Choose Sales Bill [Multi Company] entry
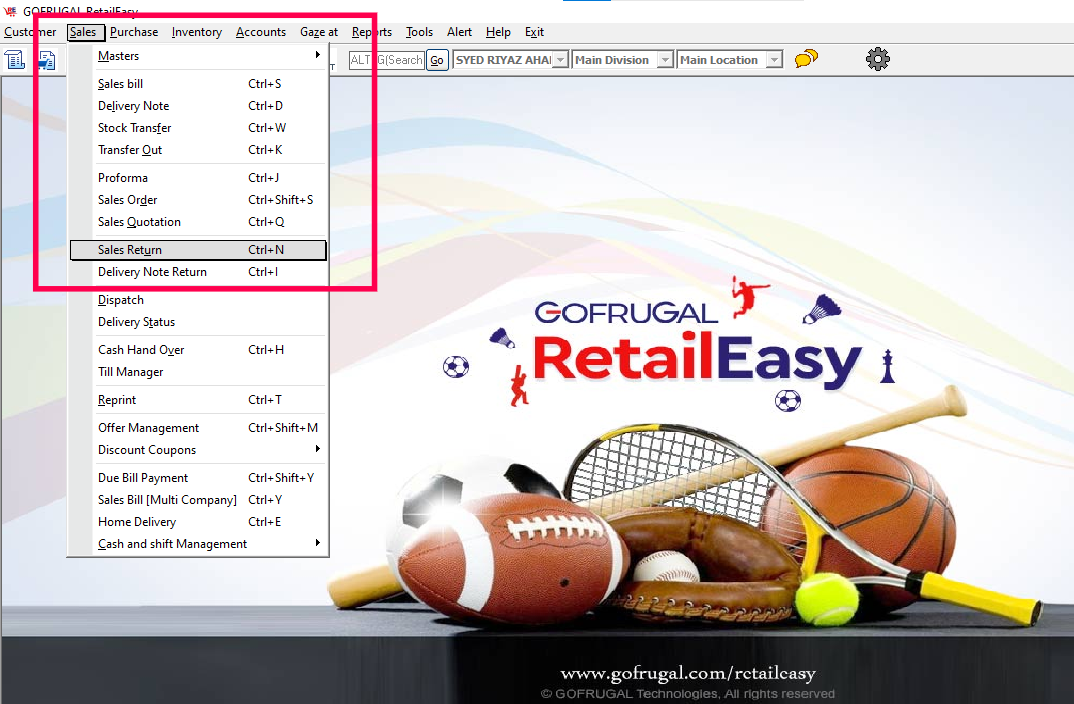Viewport: 1074px width, 704px height. pos(198,500)
